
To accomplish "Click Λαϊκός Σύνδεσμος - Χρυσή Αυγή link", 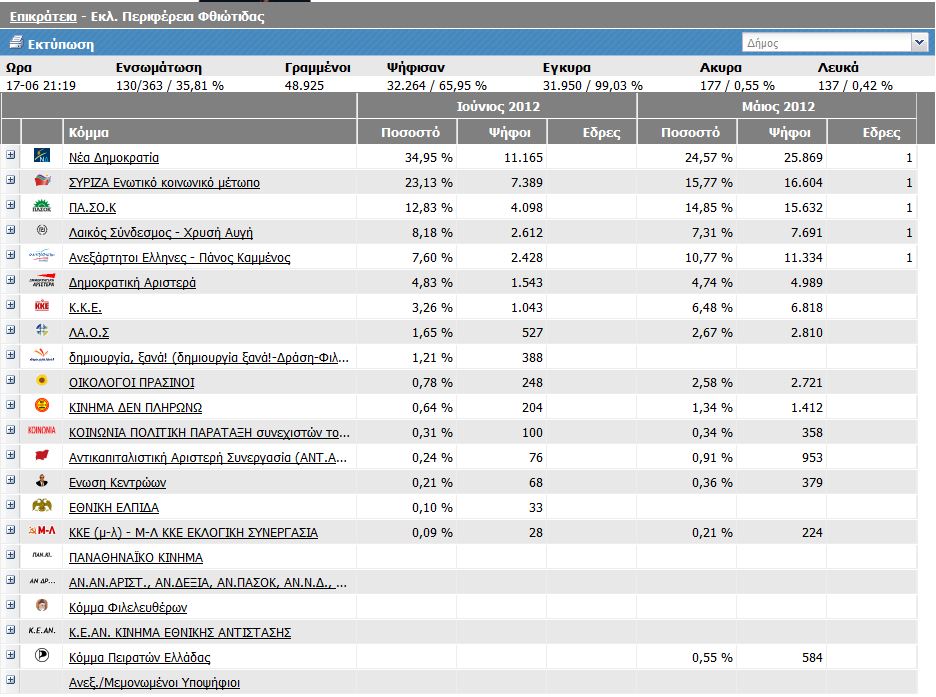I will click(x=160, y=233).
